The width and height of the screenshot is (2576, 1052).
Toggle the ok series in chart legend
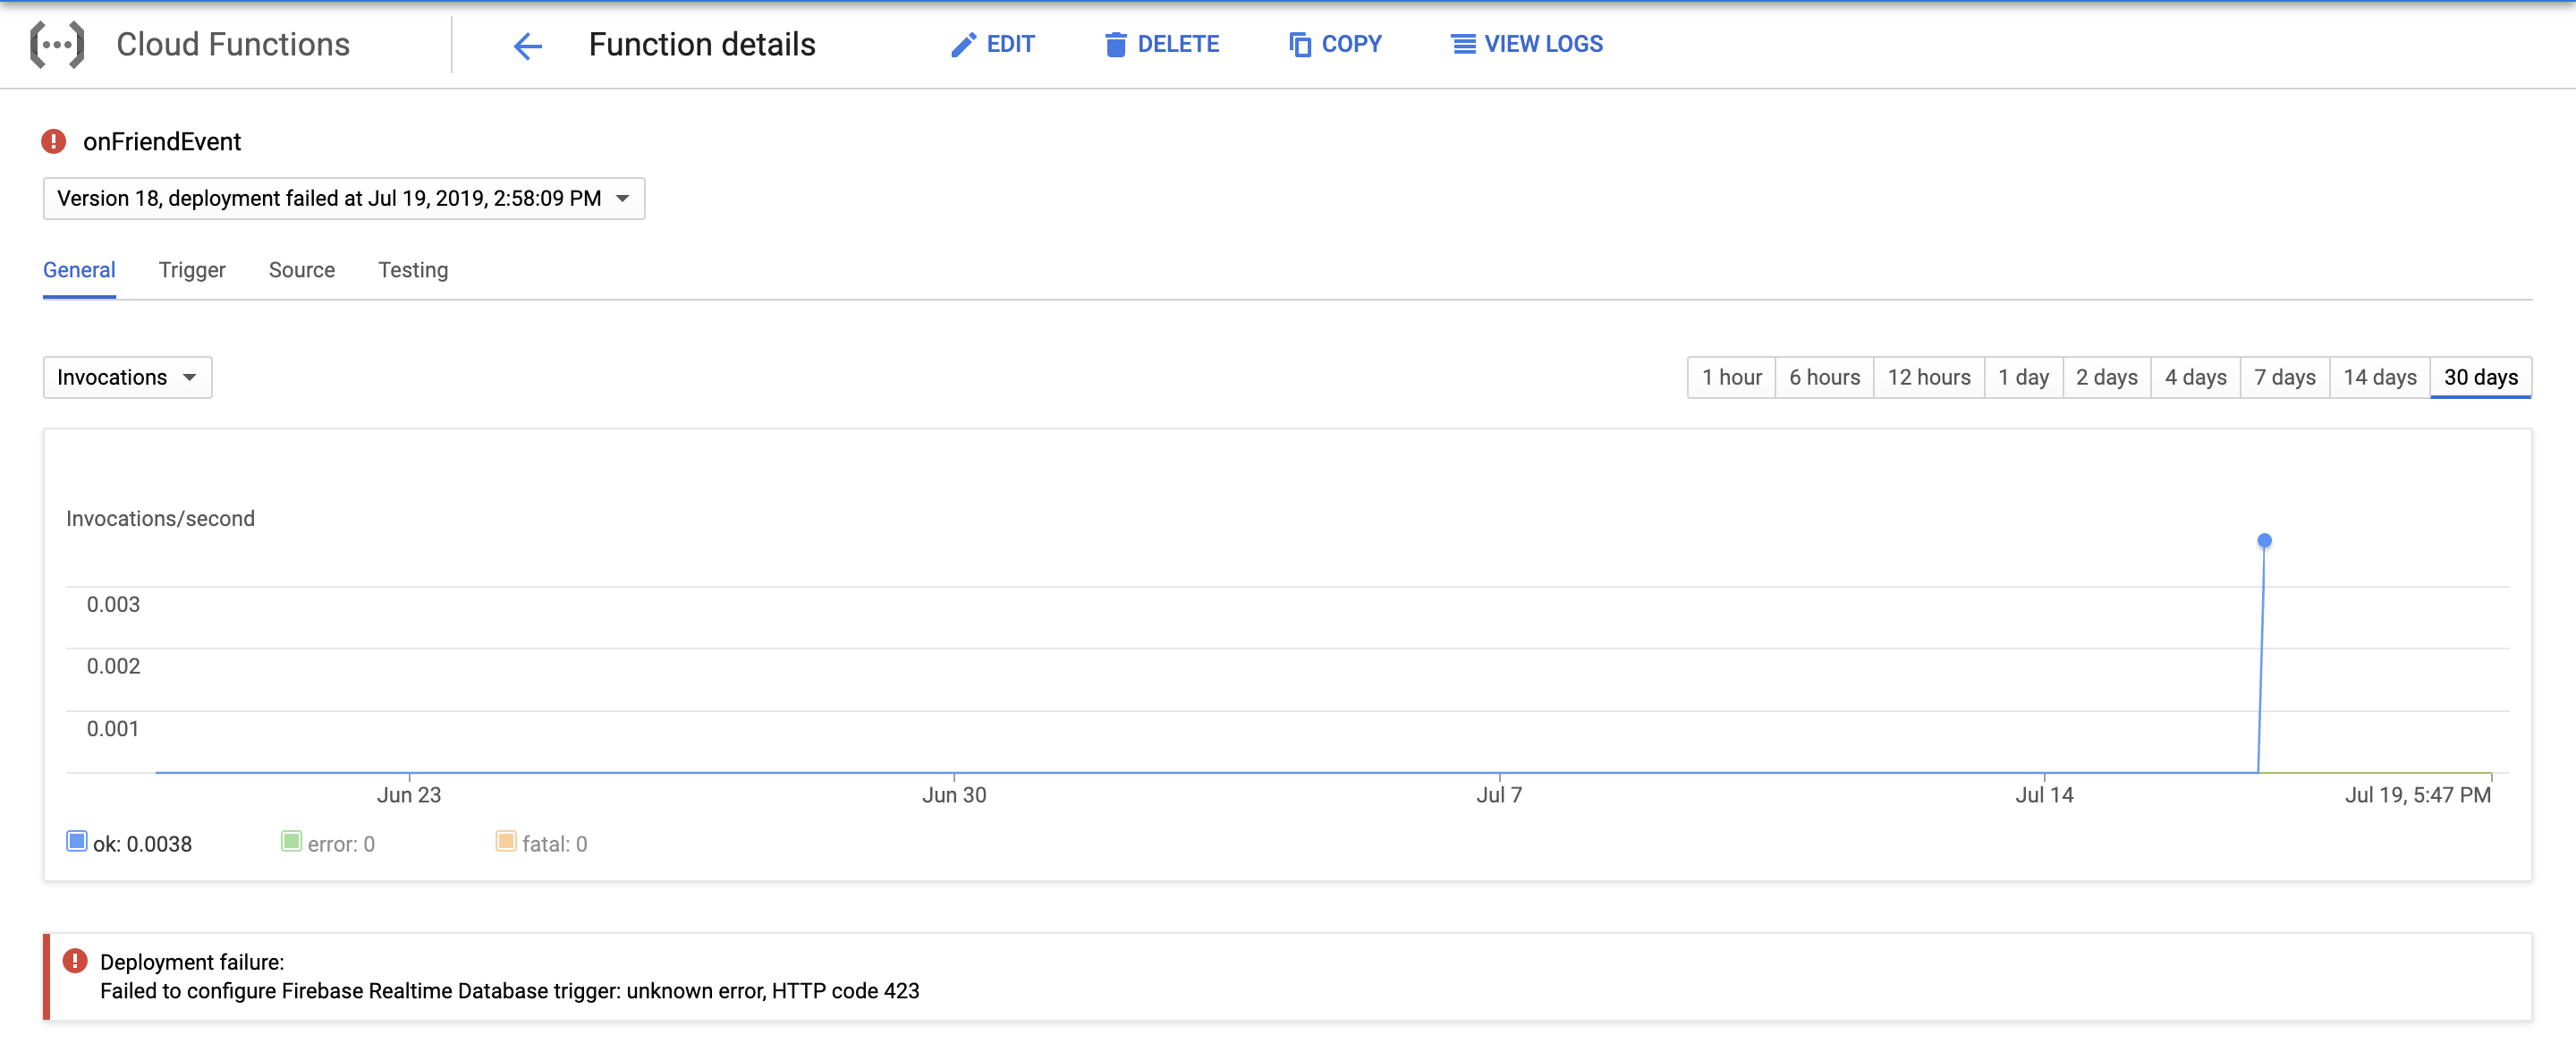[x=76, y=841]
